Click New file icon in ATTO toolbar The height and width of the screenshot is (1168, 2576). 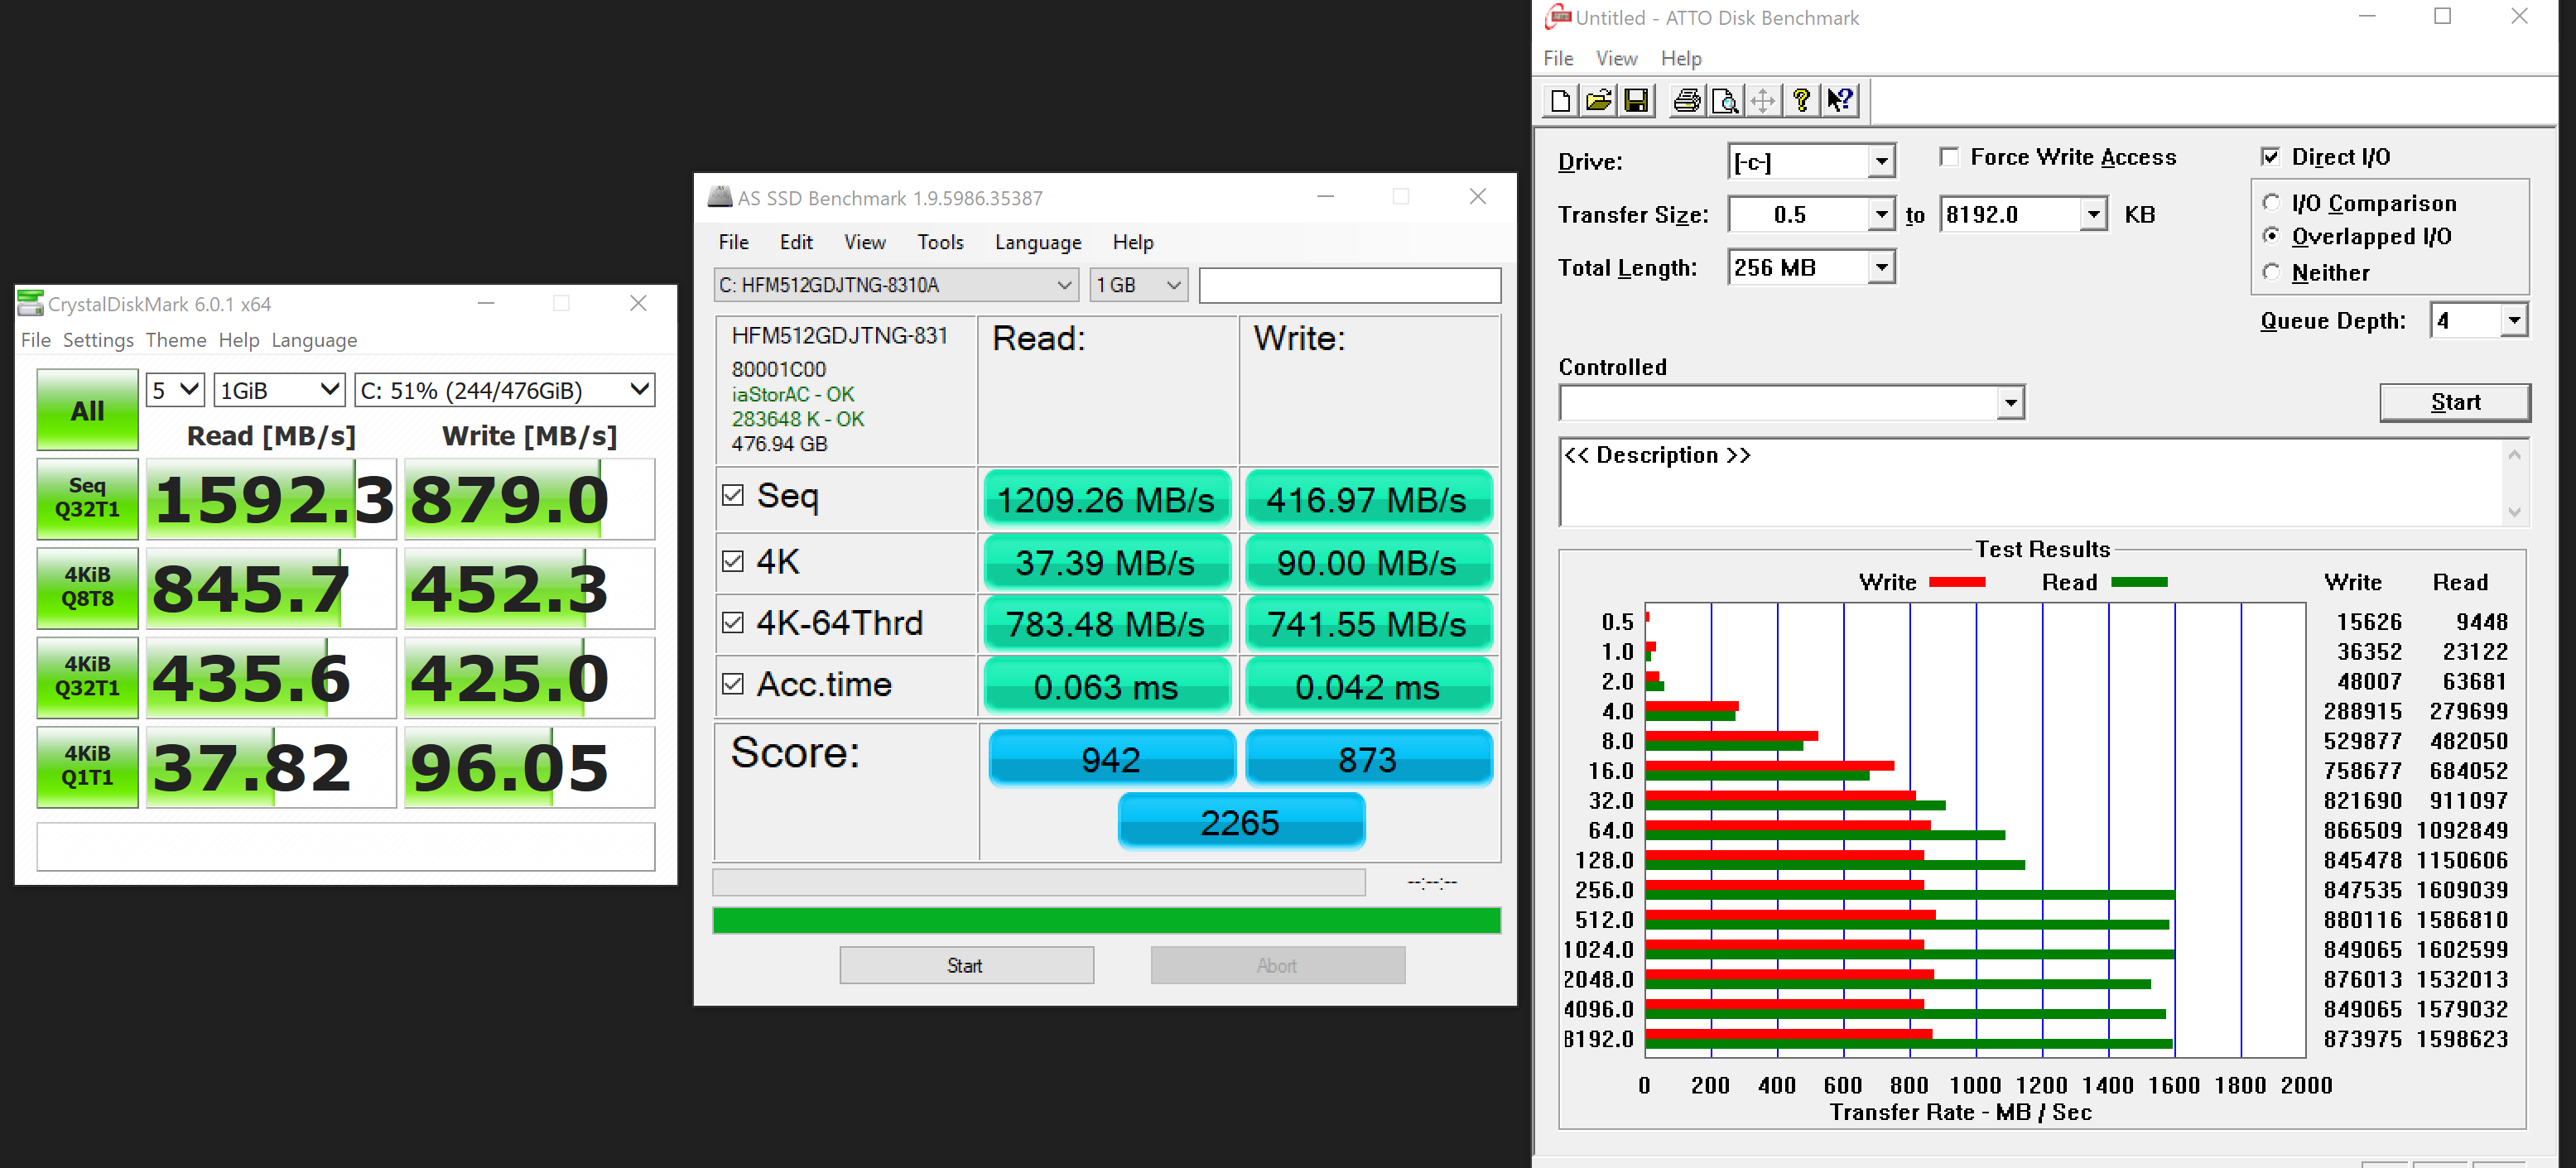pos(1560,101)
